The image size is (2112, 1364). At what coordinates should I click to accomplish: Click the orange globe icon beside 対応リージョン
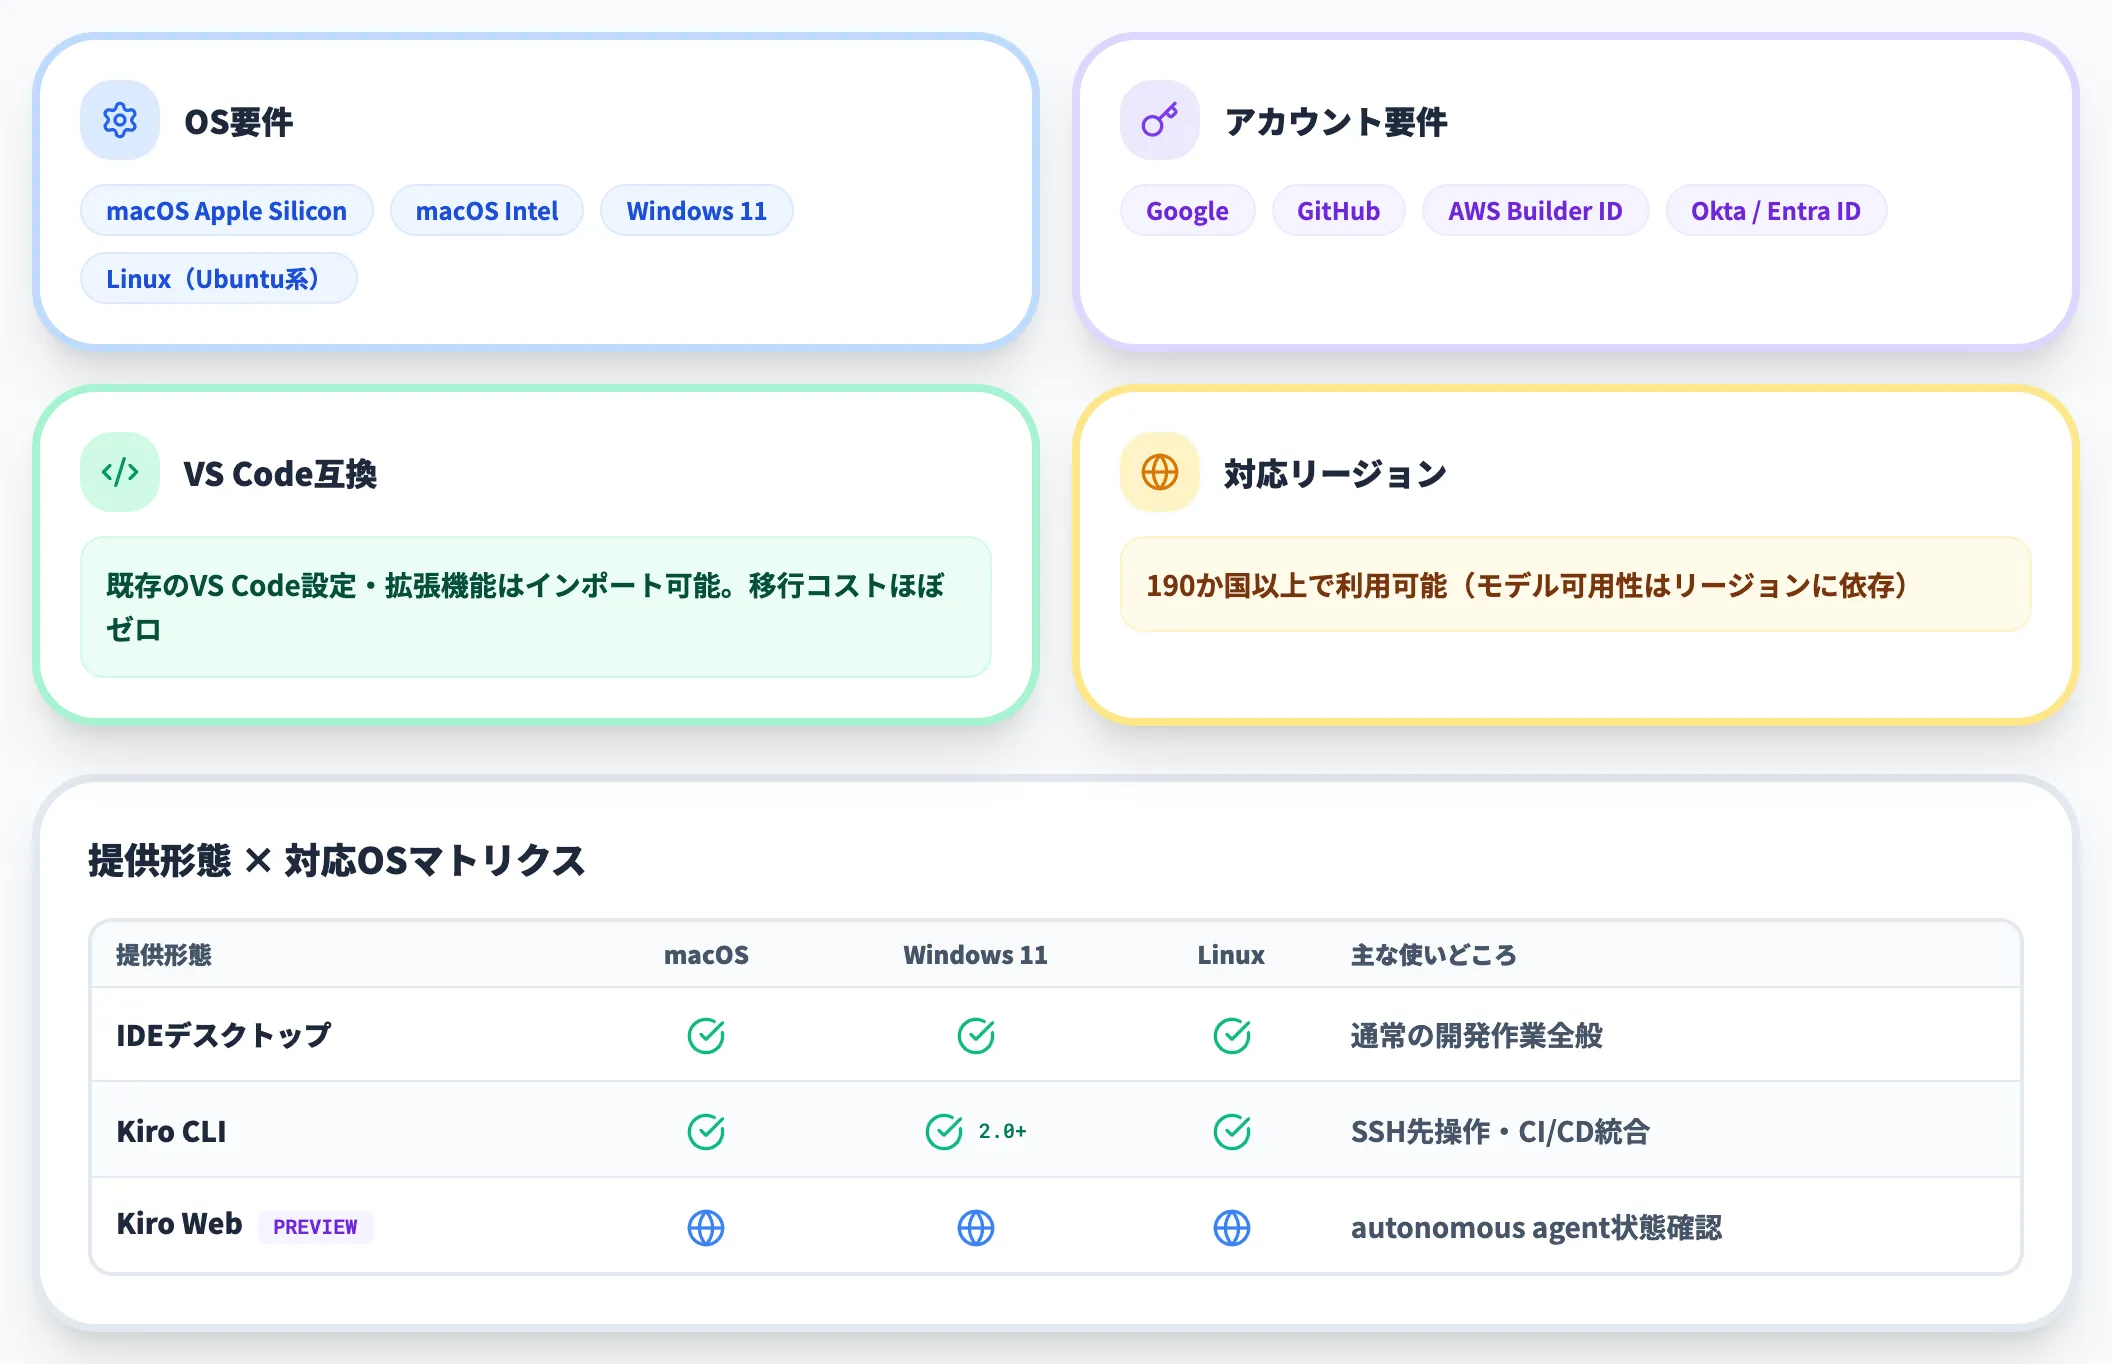click(x=1160, y=472)
